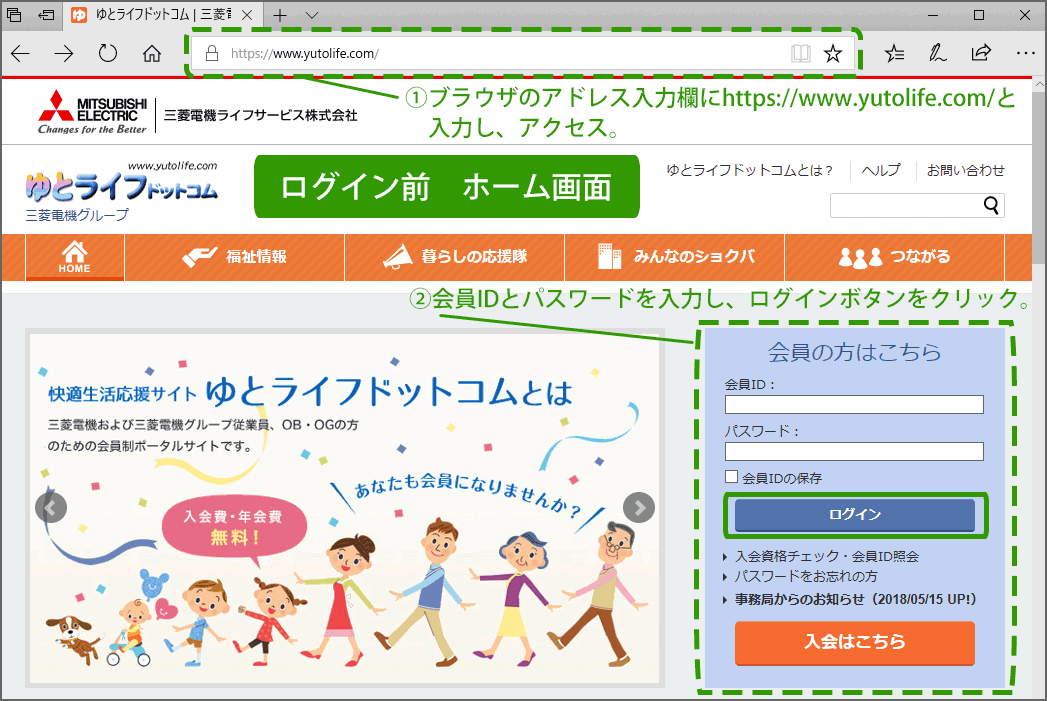Advance the carousel with the right arrow

click(x=639, y=508)
